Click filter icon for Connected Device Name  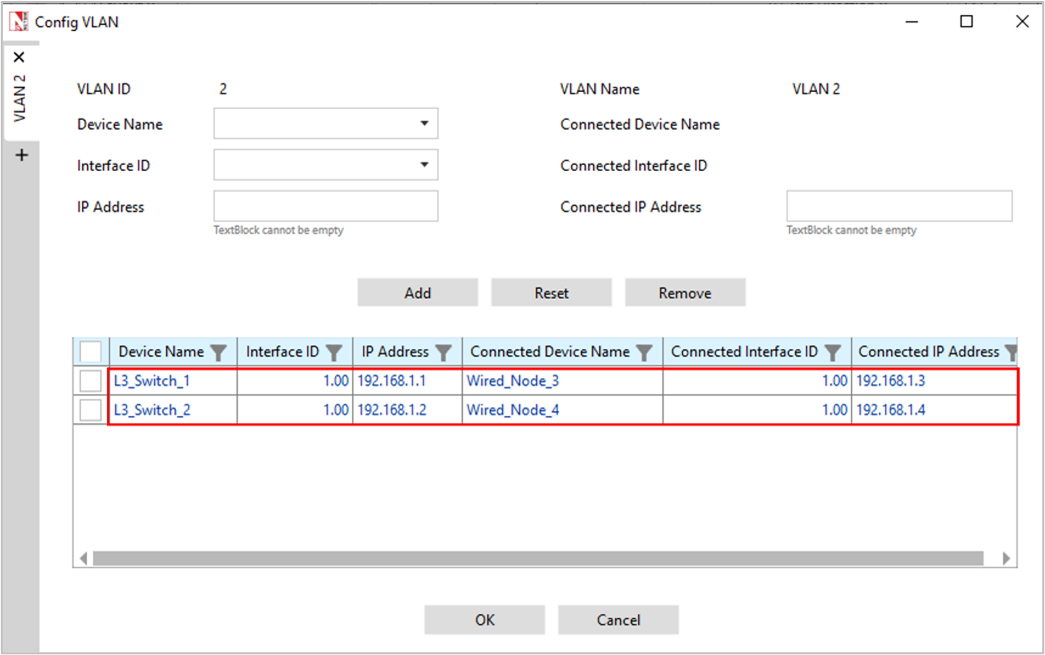[x=645, y=352]
